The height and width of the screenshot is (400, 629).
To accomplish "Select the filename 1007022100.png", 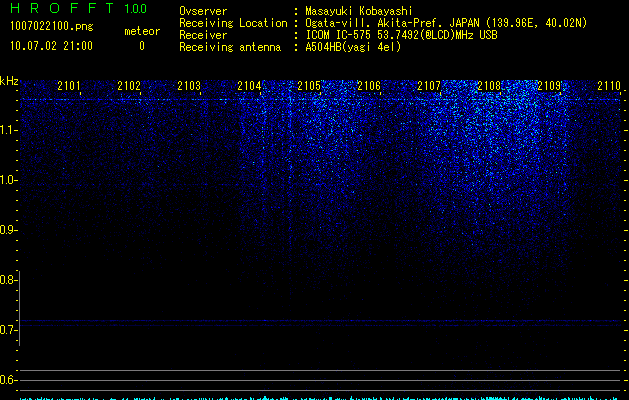I will (x=51, y=27).
